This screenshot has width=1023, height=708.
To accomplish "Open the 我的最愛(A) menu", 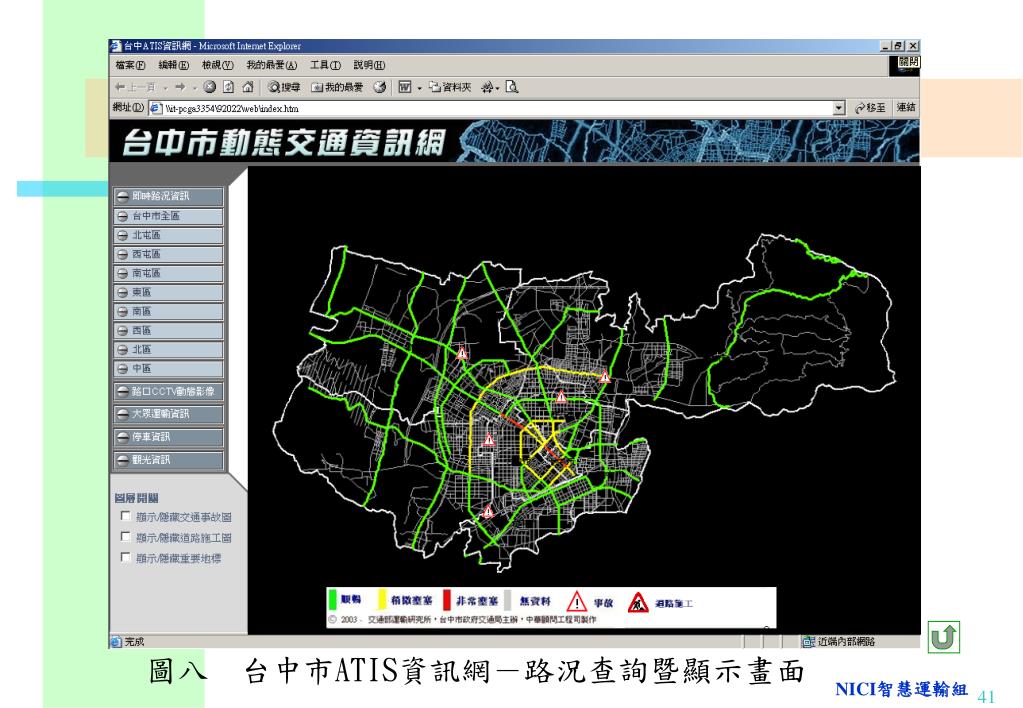I will pos(271,65).
